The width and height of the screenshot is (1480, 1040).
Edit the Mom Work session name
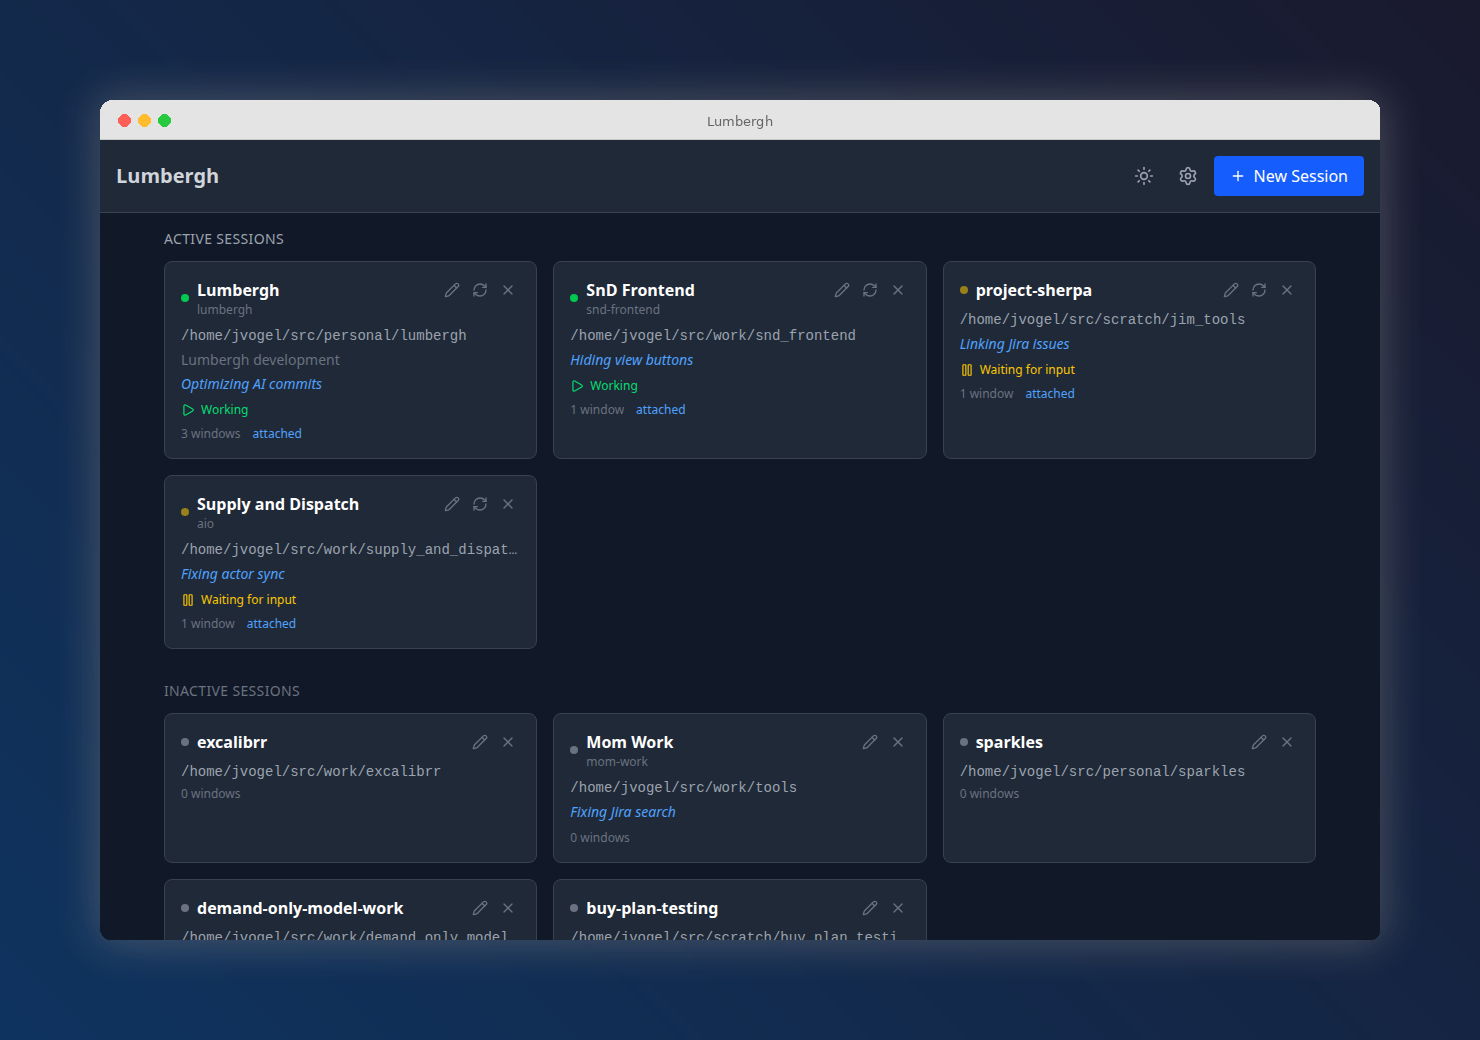click(x=869, y=741)
